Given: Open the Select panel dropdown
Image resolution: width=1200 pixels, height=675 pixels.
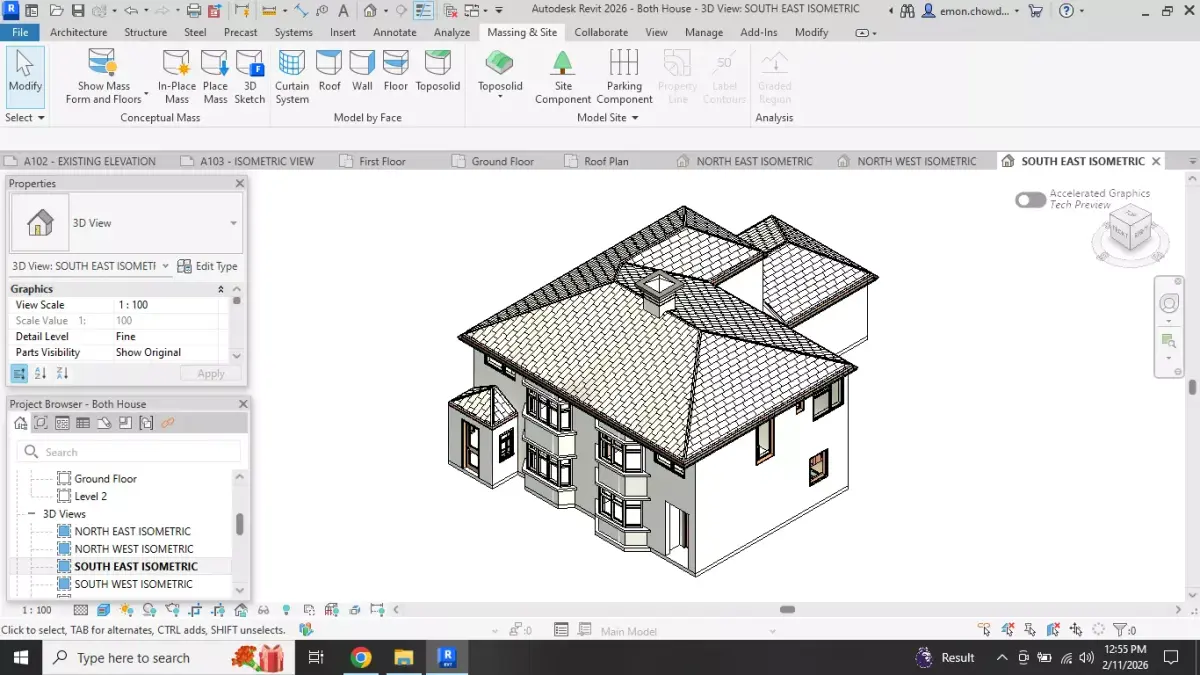Looking at the screenshot, I should point(25,118).
